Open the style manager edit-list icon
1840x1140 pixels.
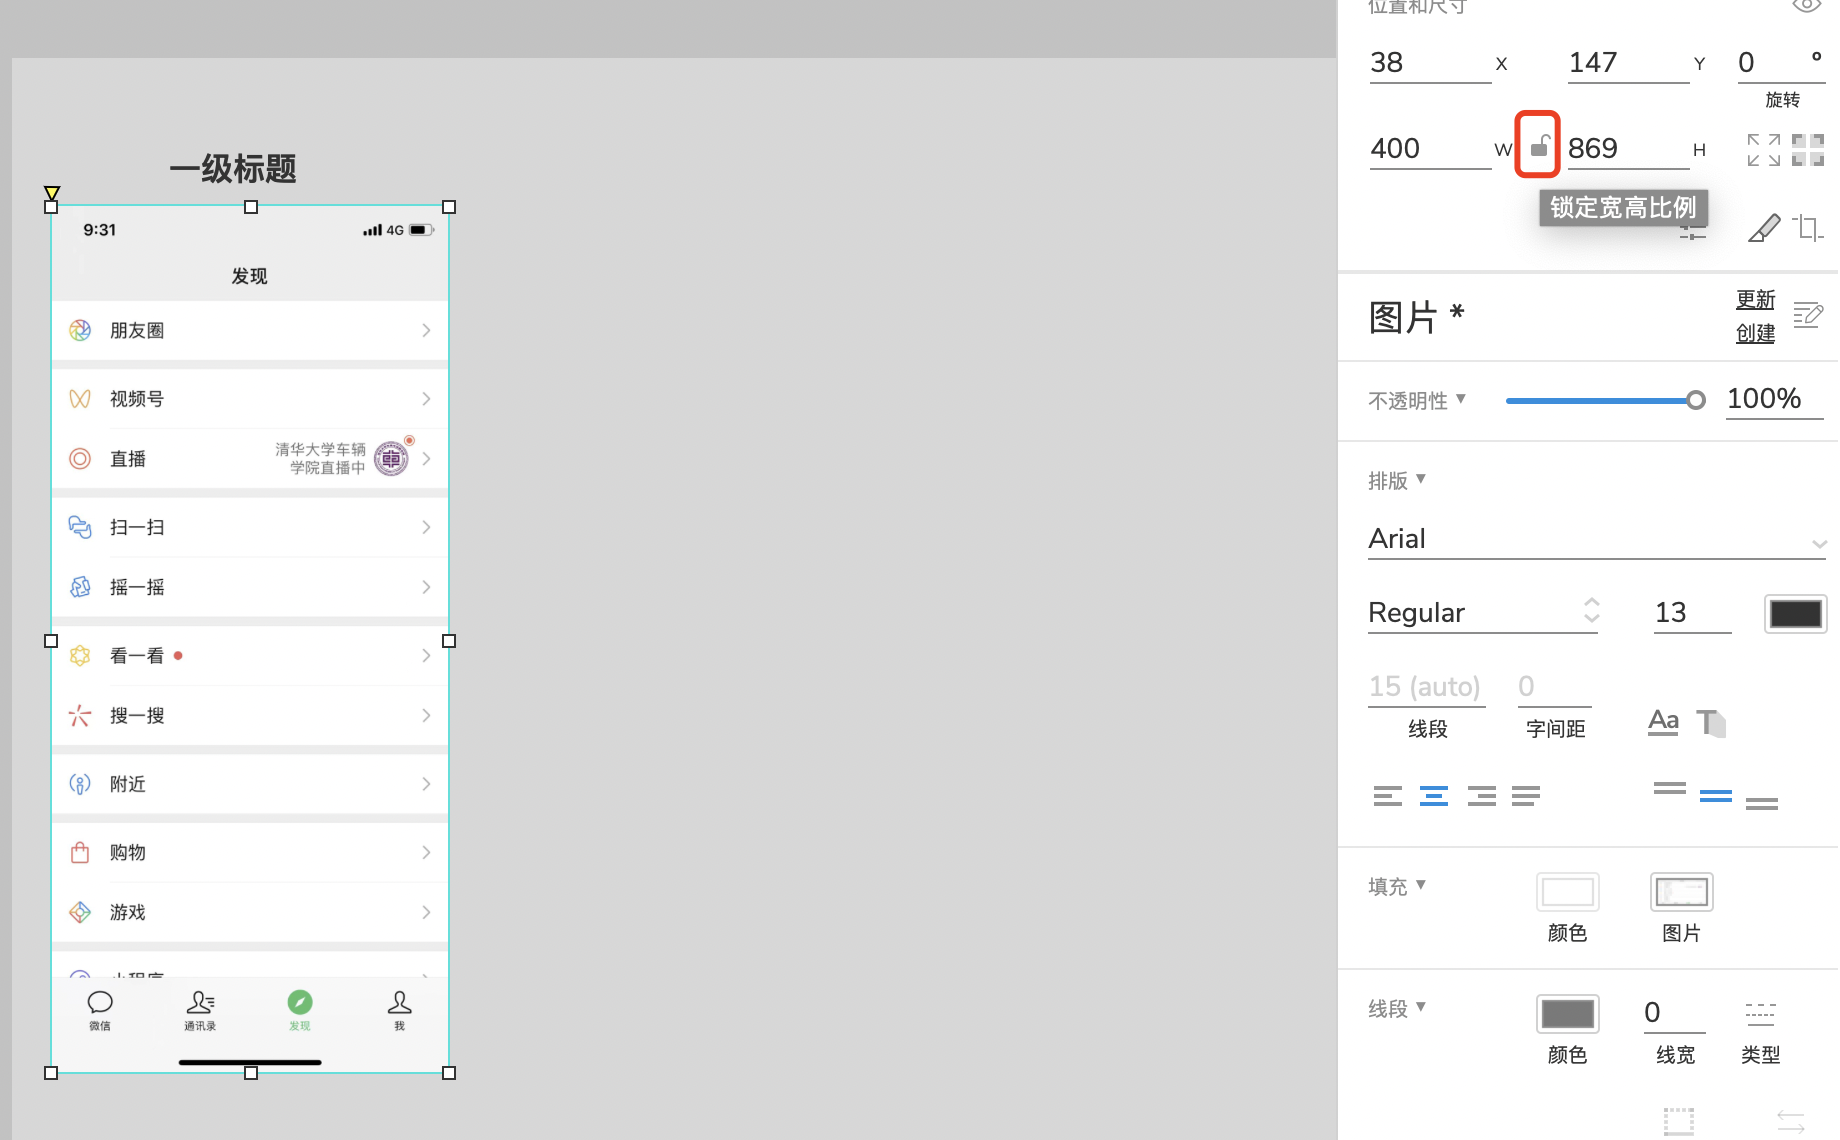[1808, 315]
